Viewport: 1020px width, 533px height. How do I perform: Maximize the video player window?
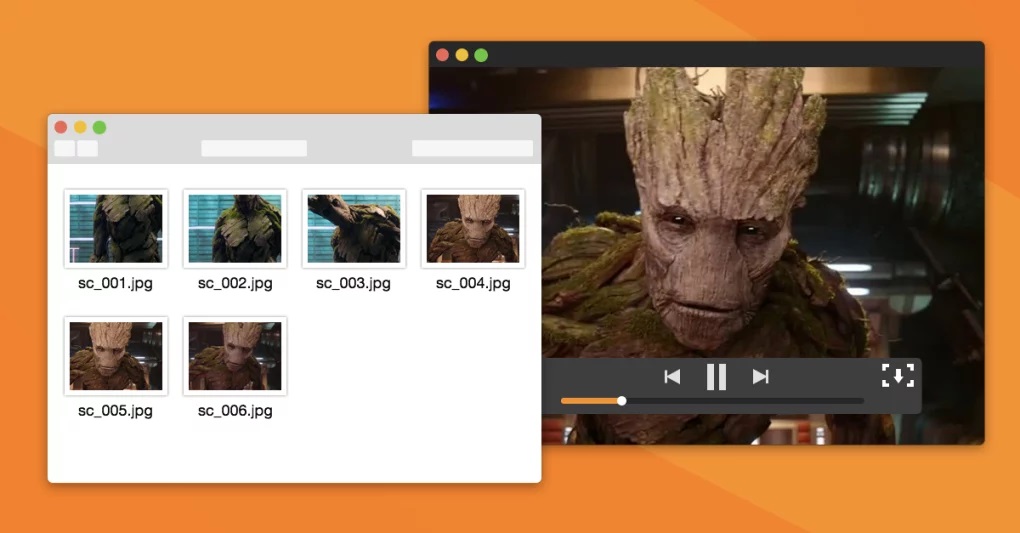tap(481, 55)
